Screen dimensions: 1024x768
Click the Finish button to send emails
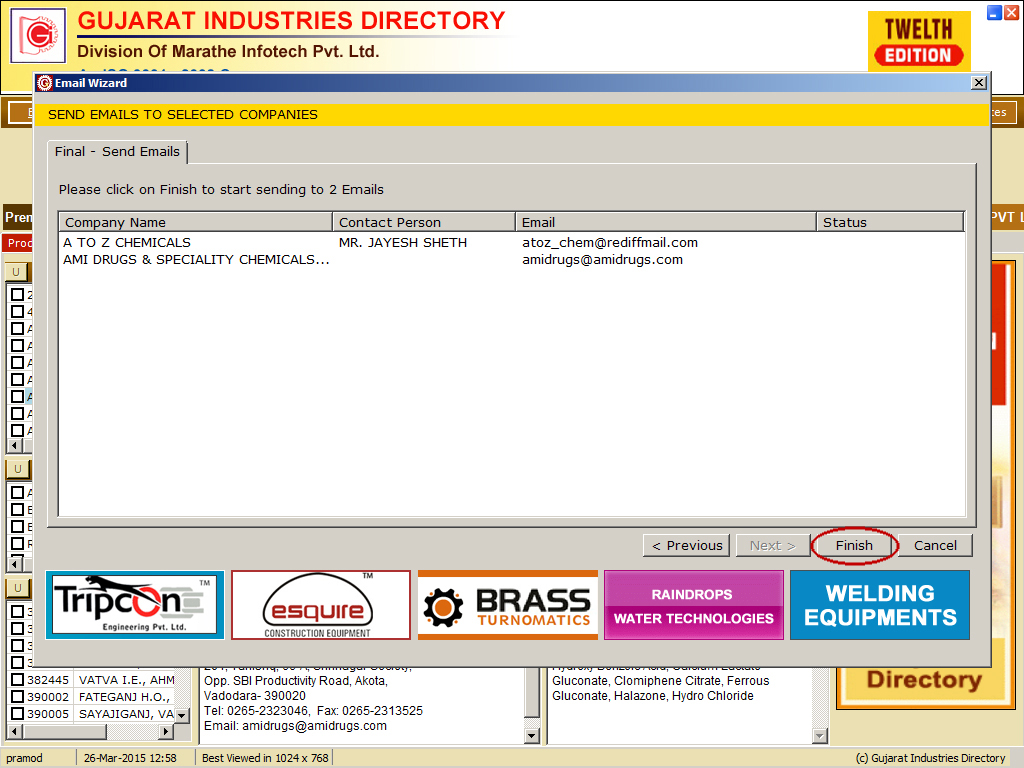tap(854, 545)
